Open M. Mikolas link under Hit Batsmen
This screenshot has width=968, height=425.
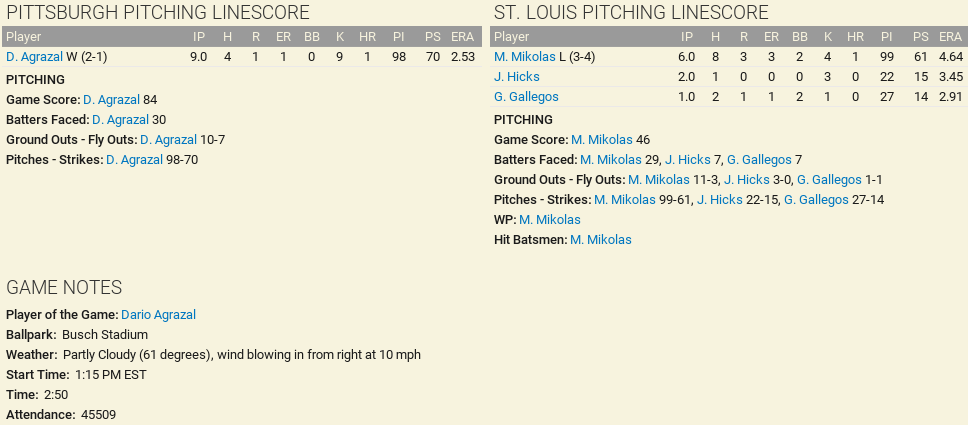[601, 240]
